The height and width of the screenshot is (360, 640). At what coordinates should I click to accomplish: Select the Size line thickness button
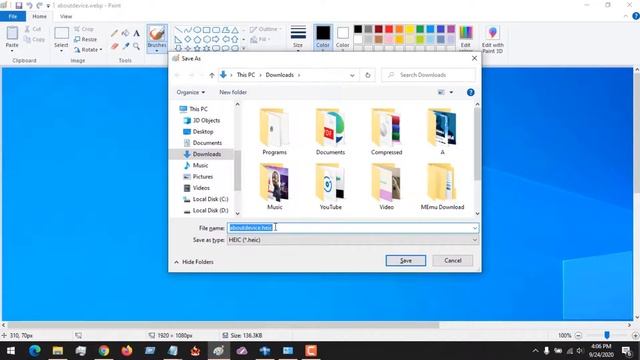pyautogui.click(x=298, y=37)
